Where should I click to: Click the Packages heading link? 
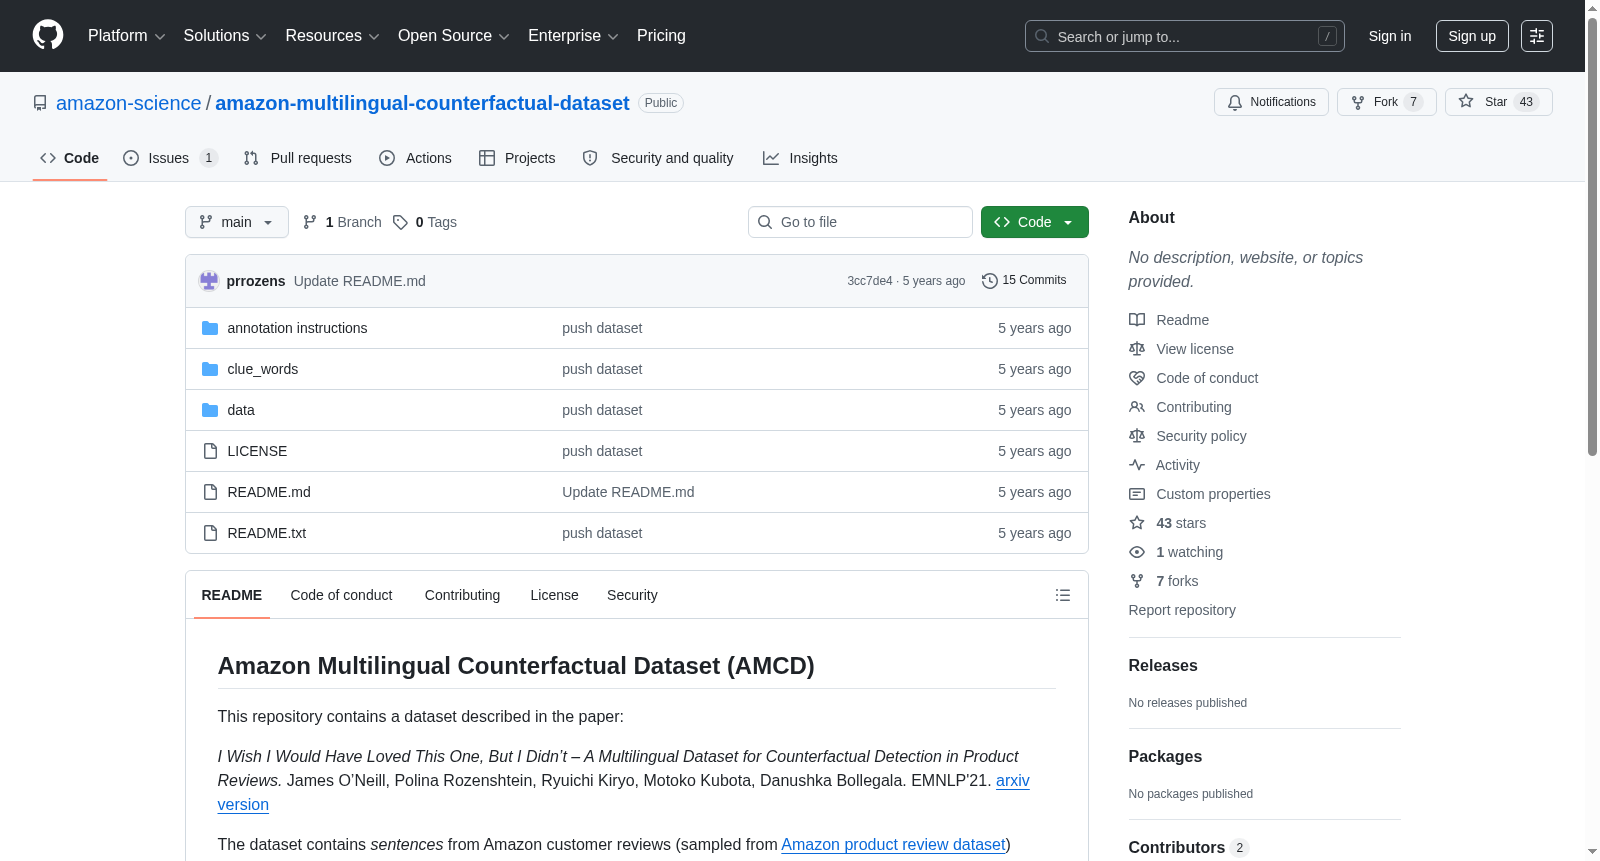(1165, 757)
